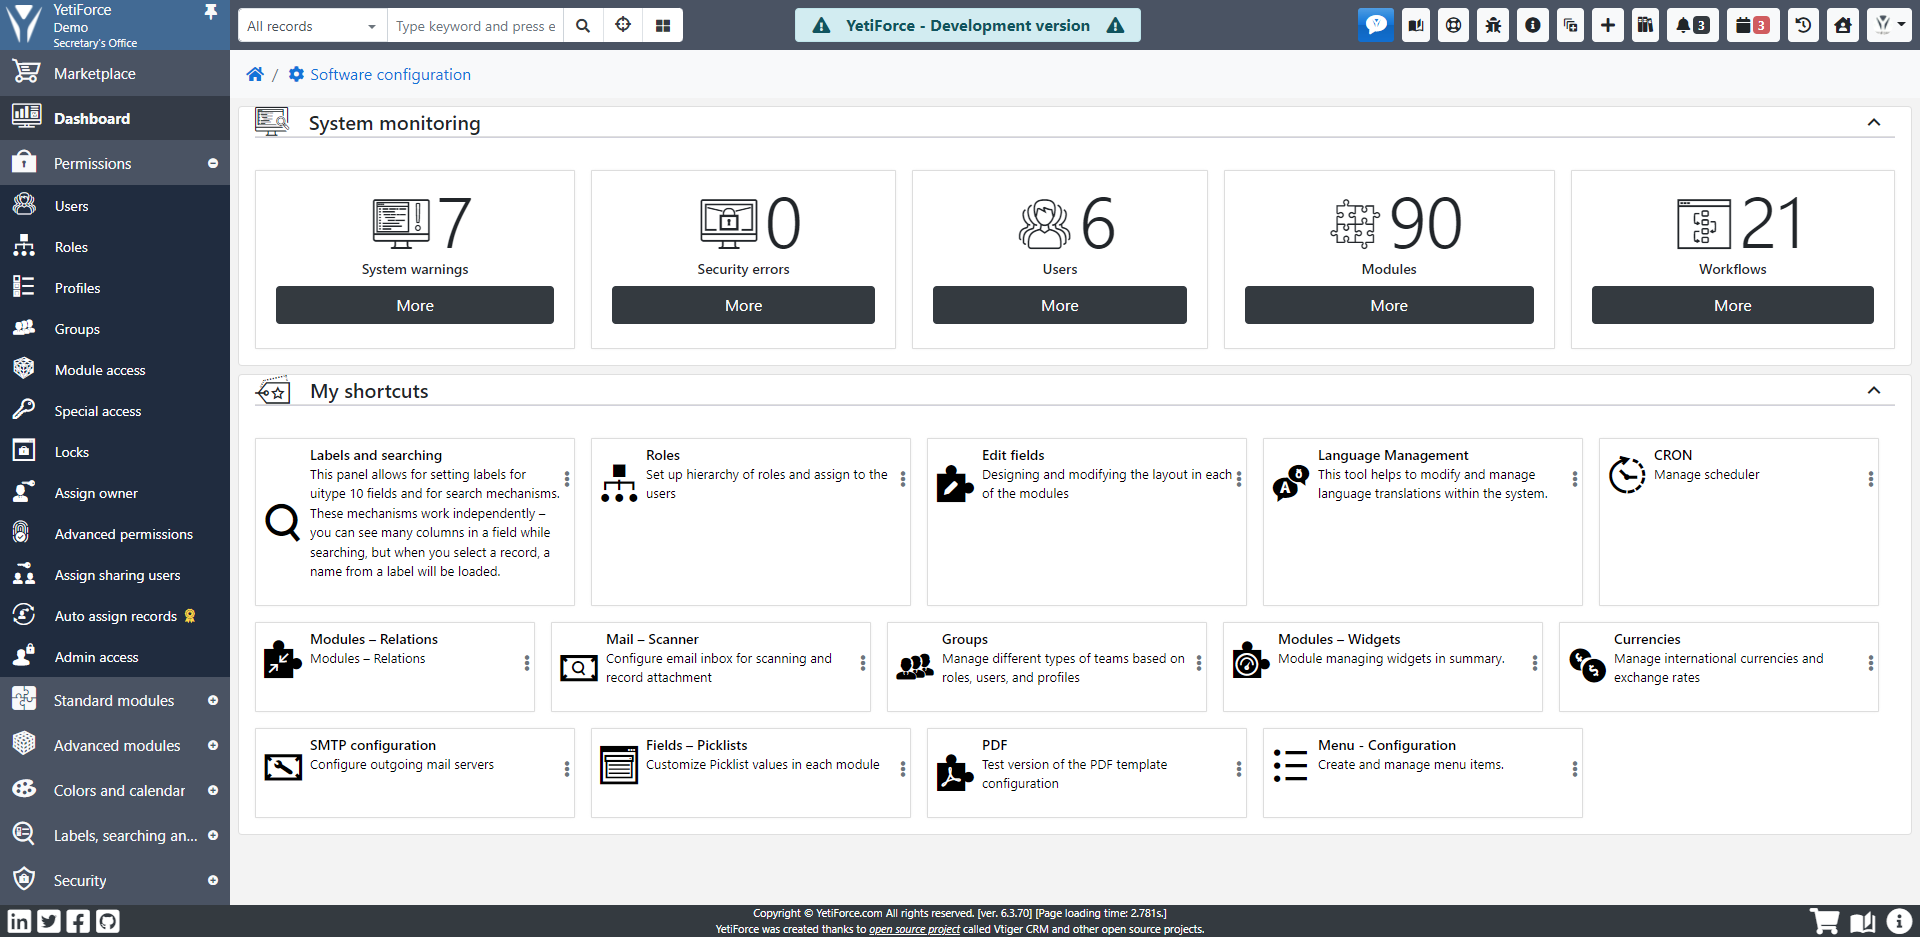Open options menu for Labels and searching card
This screenshot has width=1920, height=937.
point(567,479)
